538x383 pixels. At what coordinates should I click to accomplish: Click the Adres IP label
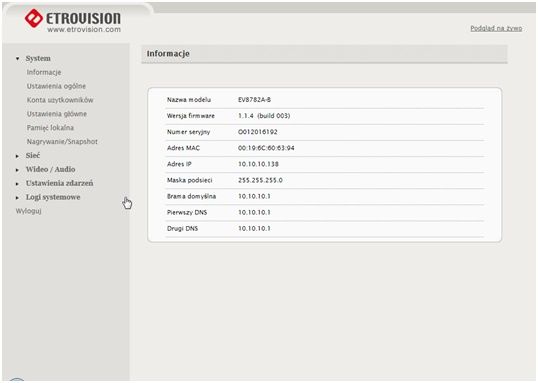click(x=179, y=164)
